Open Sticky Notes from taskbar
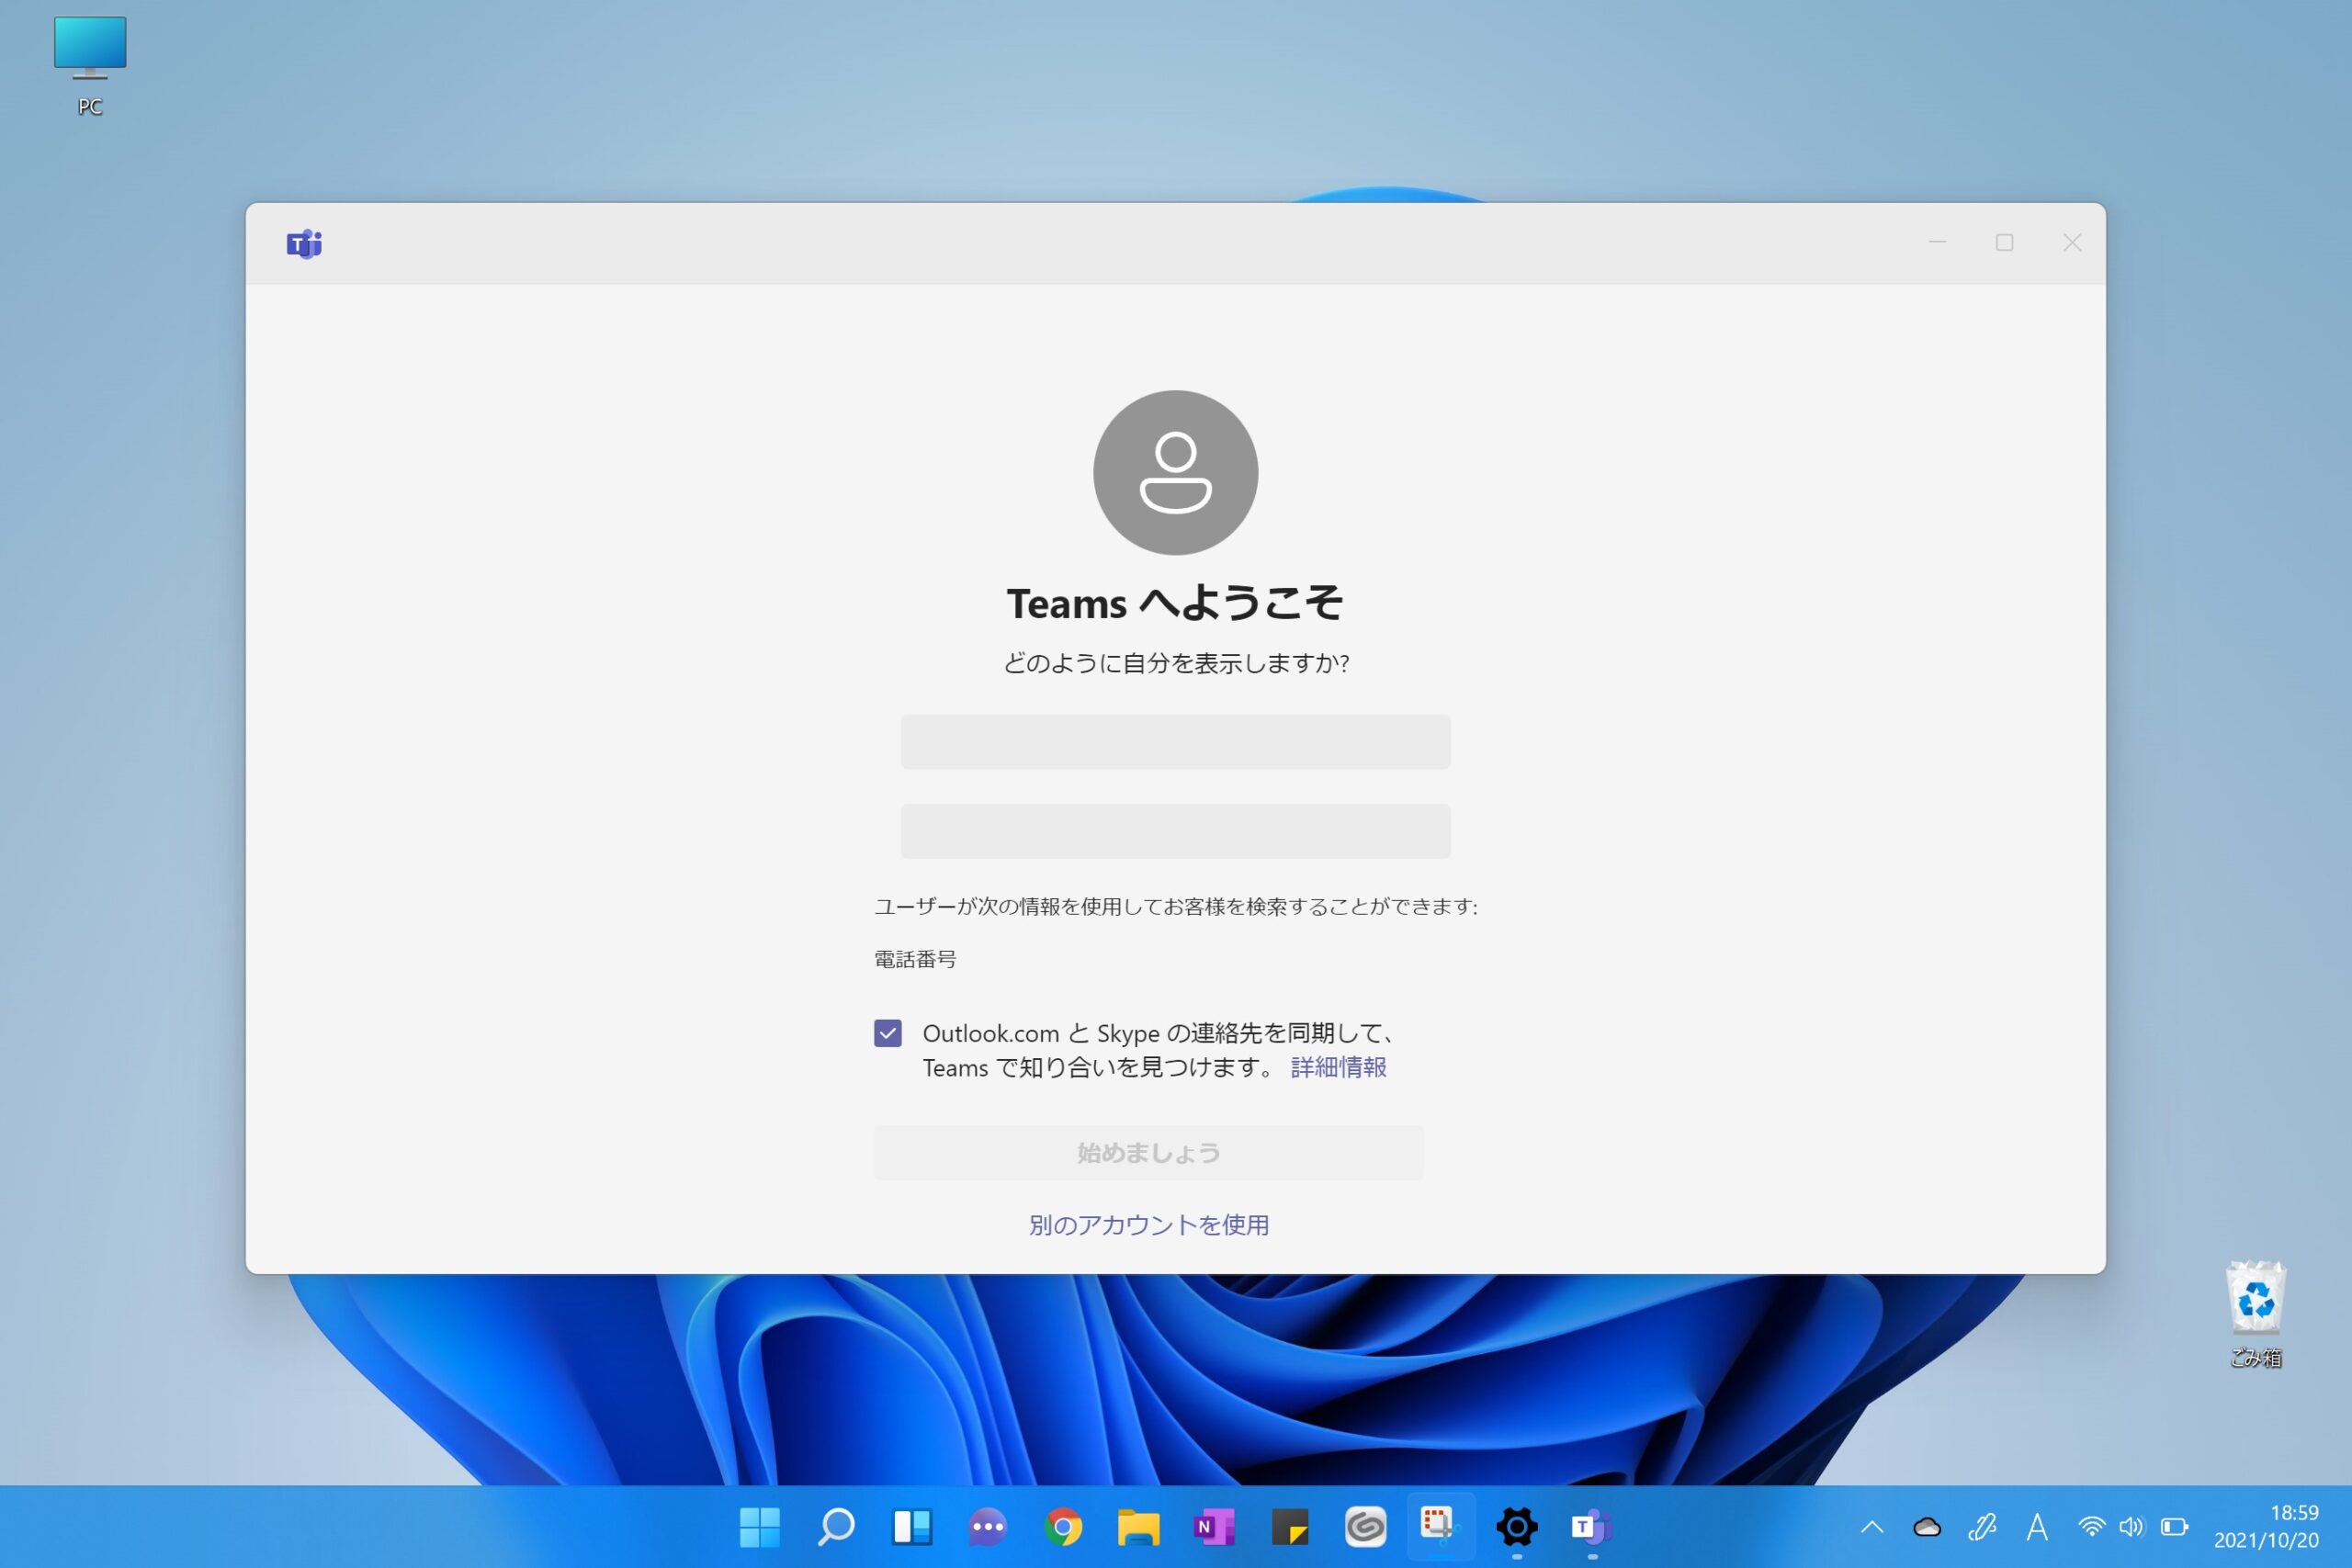The width and height of the screenshot is (2352, 1568). 1289,1527
